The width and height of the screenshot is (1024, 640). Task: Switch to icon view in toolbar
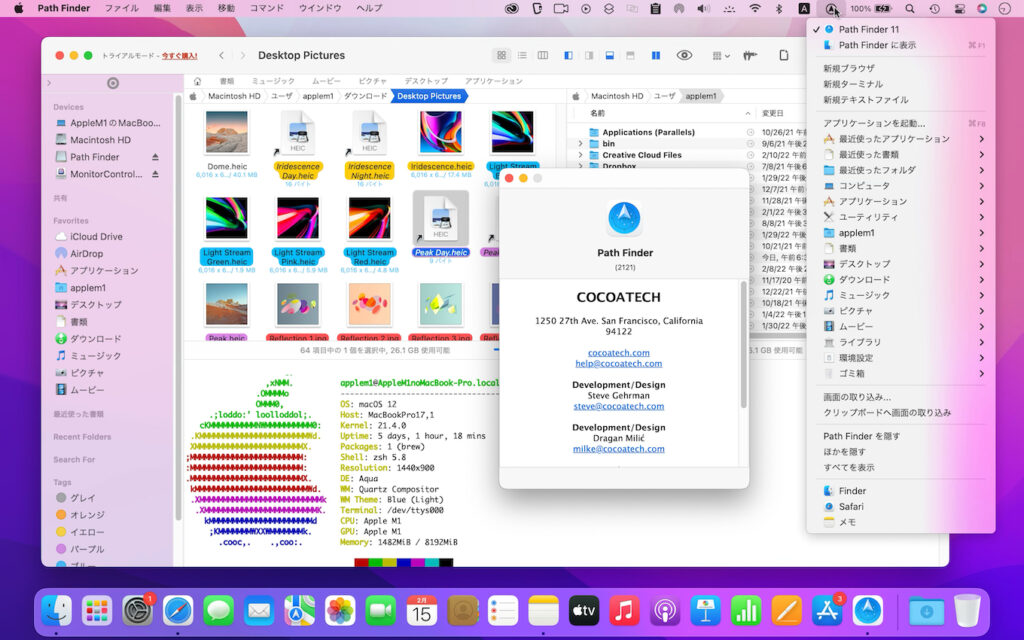(x=501, y=56)
